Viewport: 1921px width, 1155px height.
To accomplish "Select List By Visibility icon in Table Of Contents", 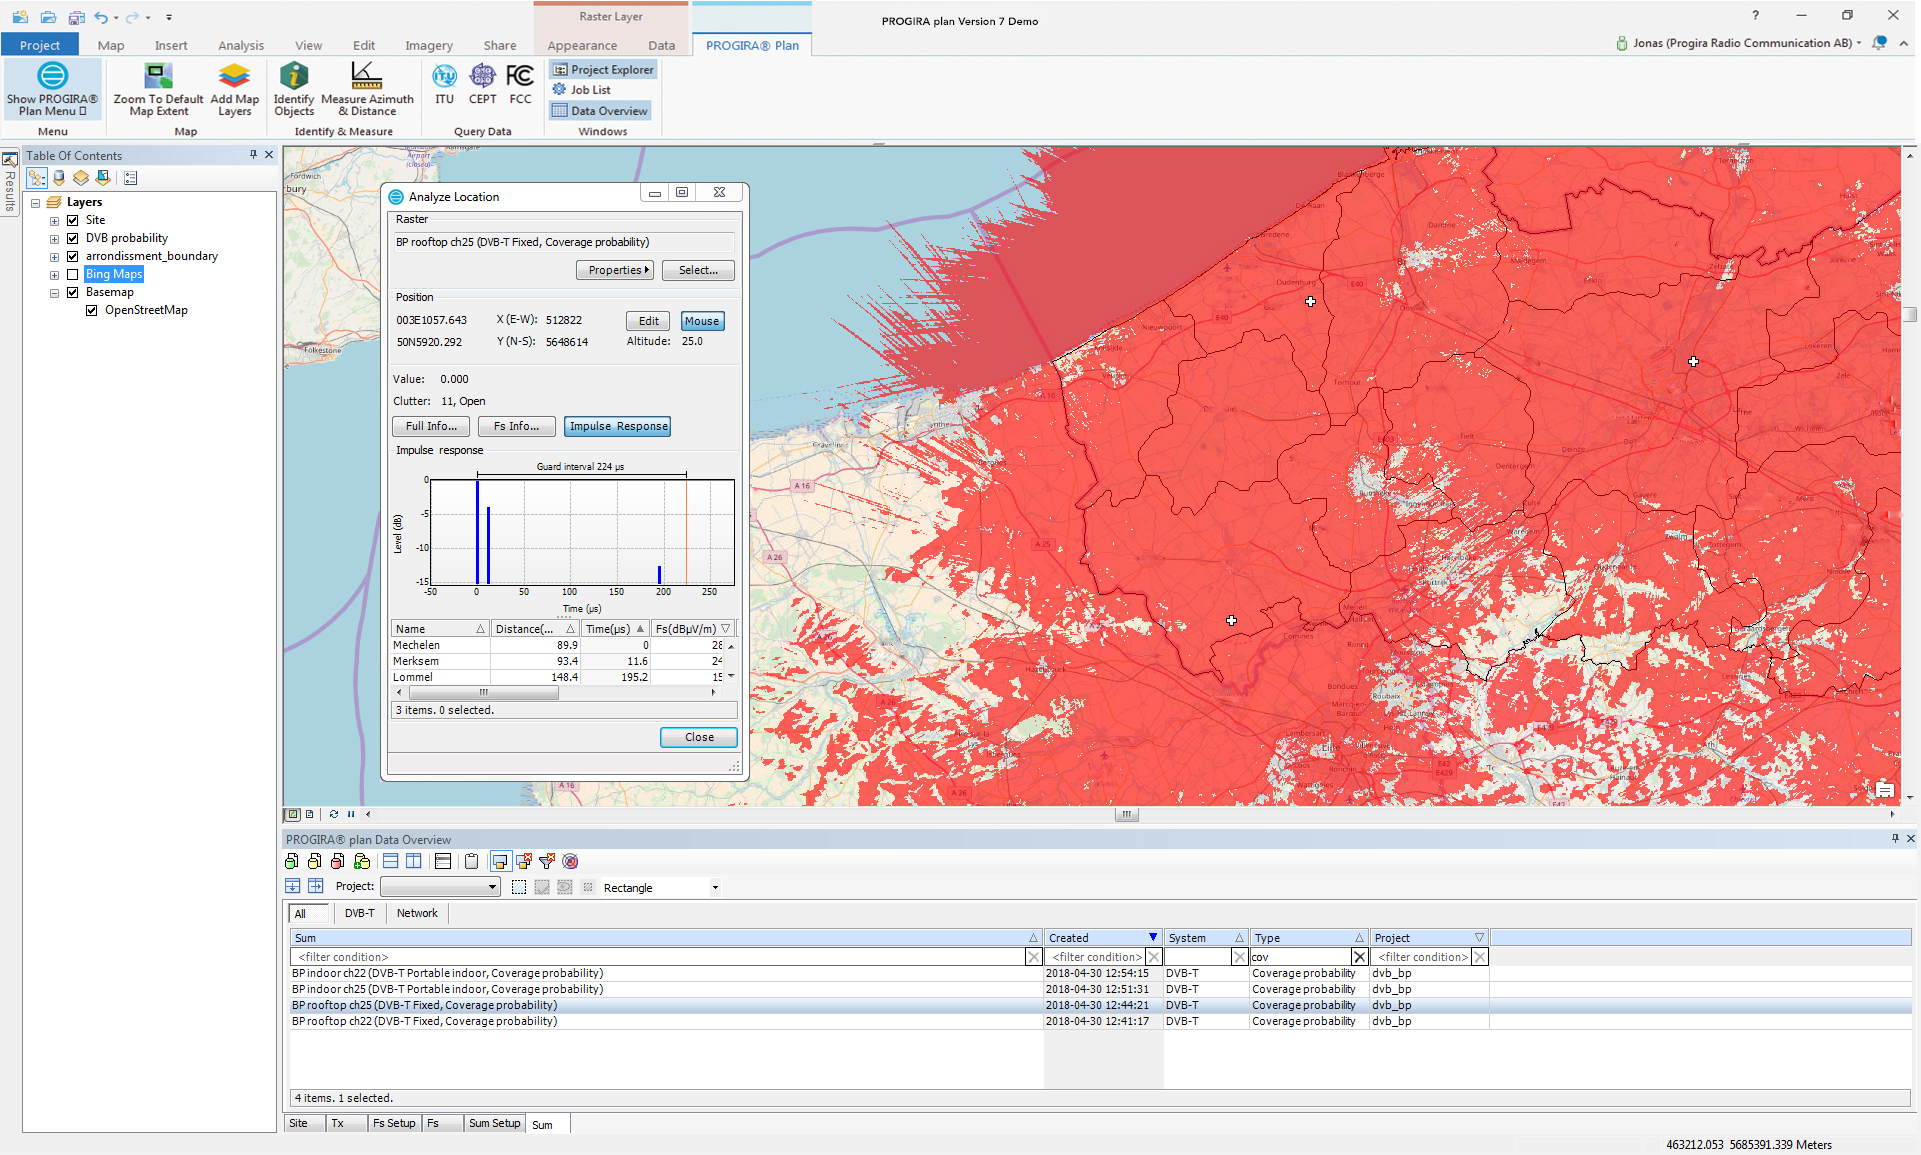I will pos(81,178).
